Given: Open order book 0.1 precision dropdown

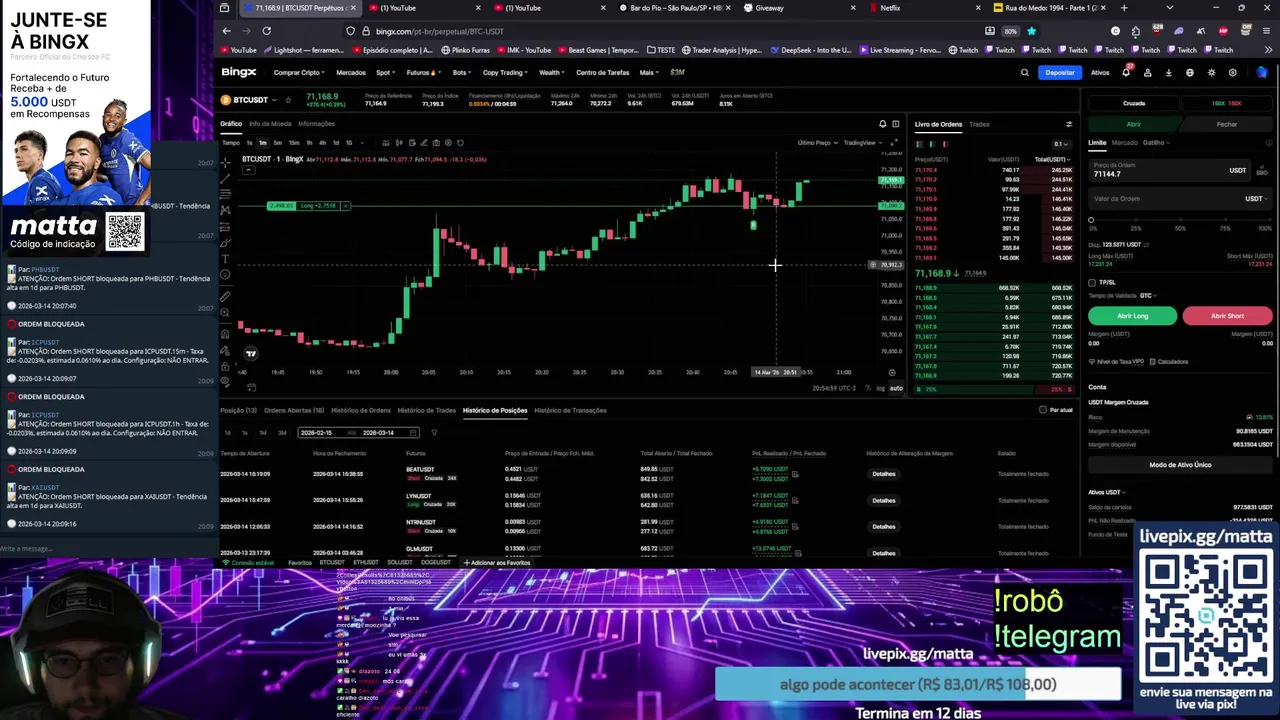Looking at the screenshot, I should coord(1062,144).
